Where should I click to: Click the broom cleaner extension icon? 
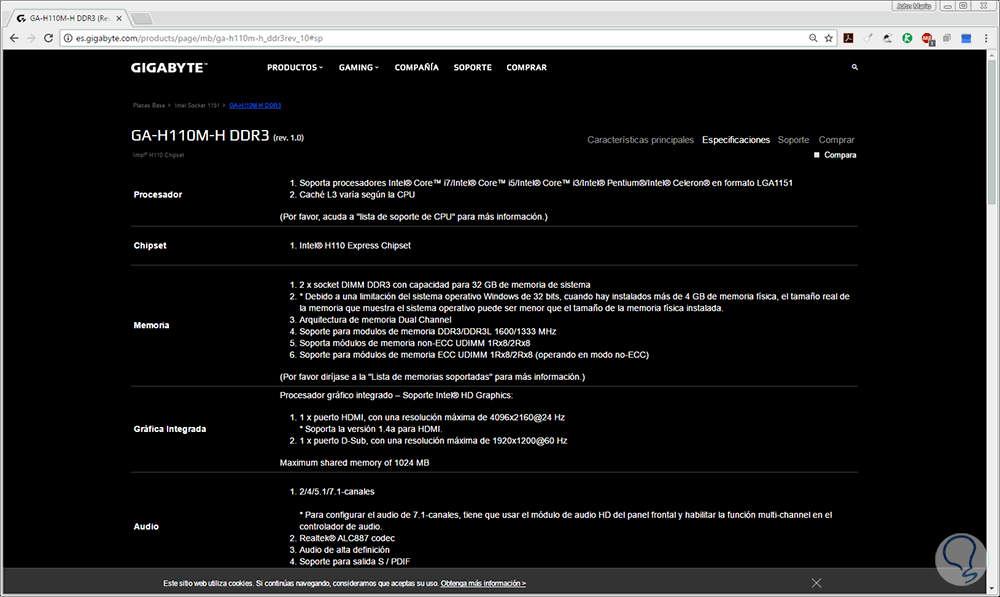(x=868, y=38)
